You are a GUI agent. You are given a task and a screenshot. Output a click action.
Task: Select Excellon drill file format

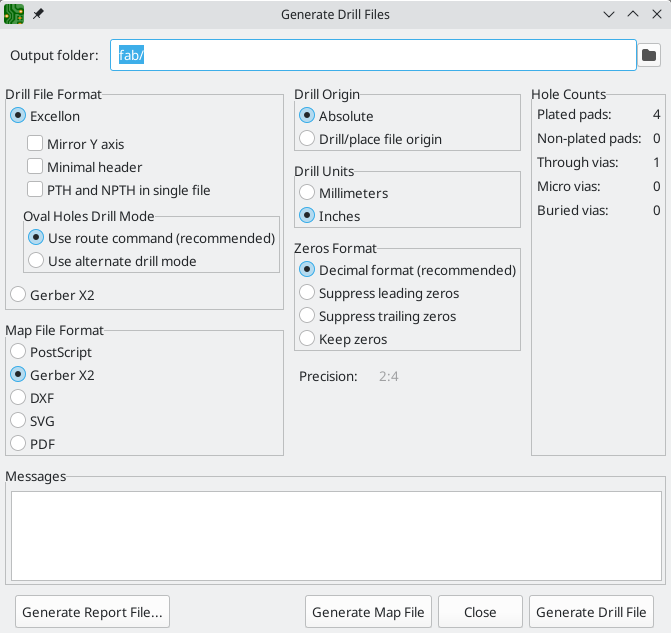pyautogui.click(x=45, y=116)
